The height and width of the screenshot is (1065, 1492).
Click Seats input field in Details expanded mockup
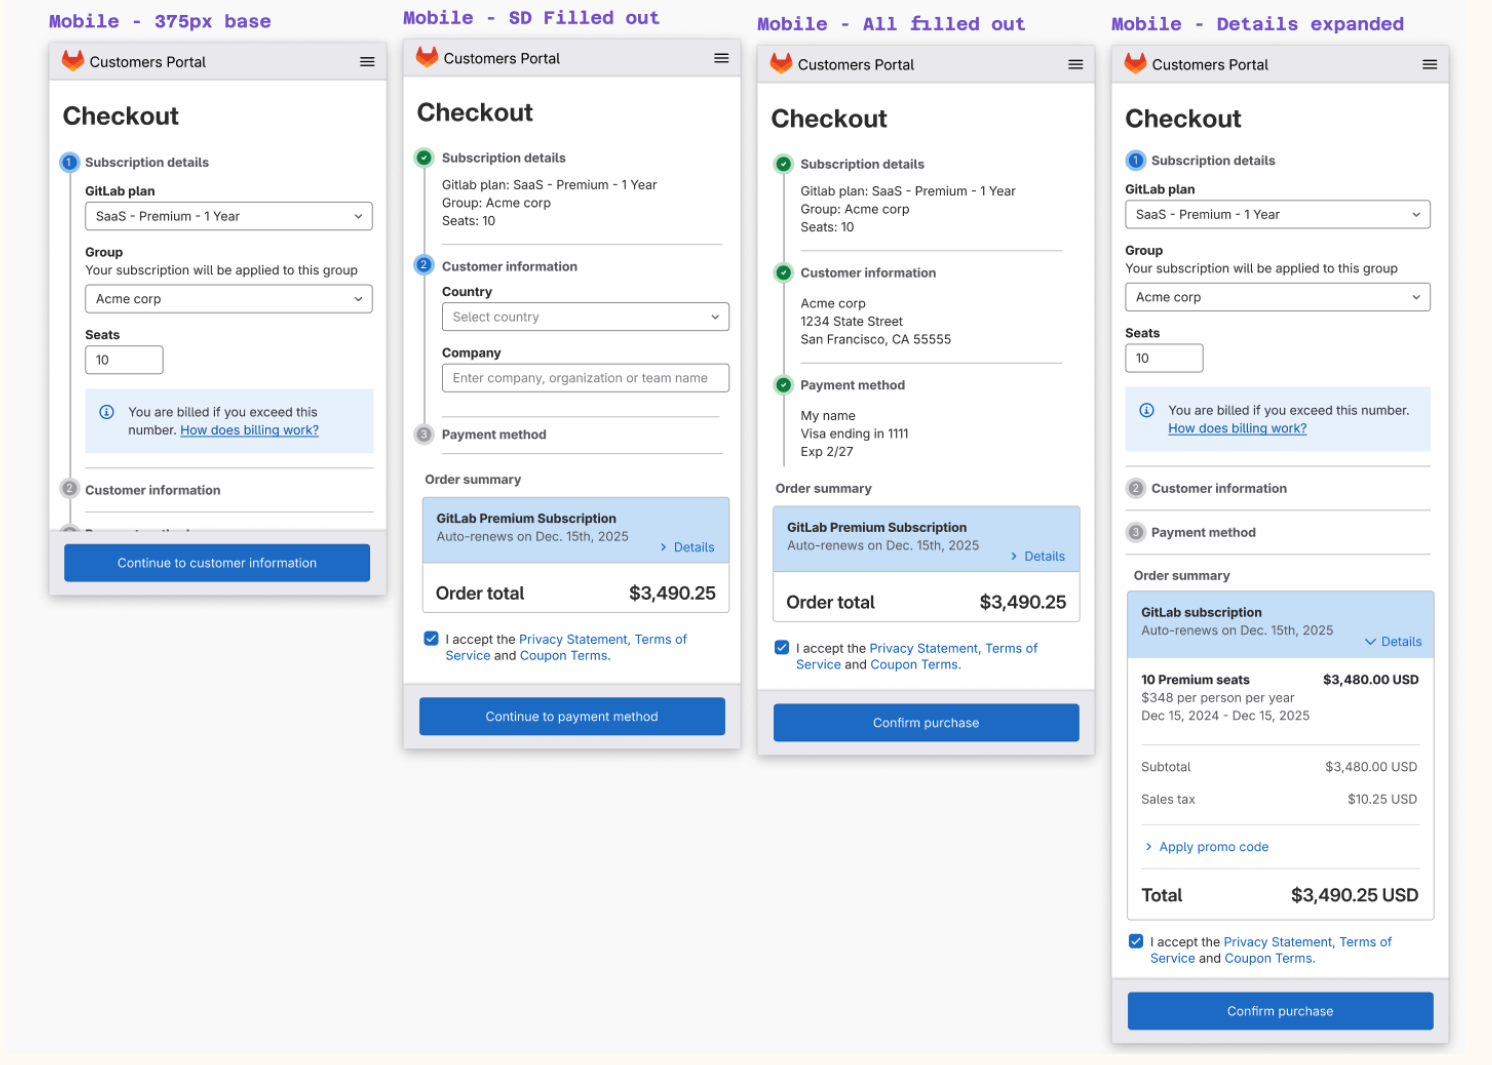pyautogui.click(x=1164, y=358)
